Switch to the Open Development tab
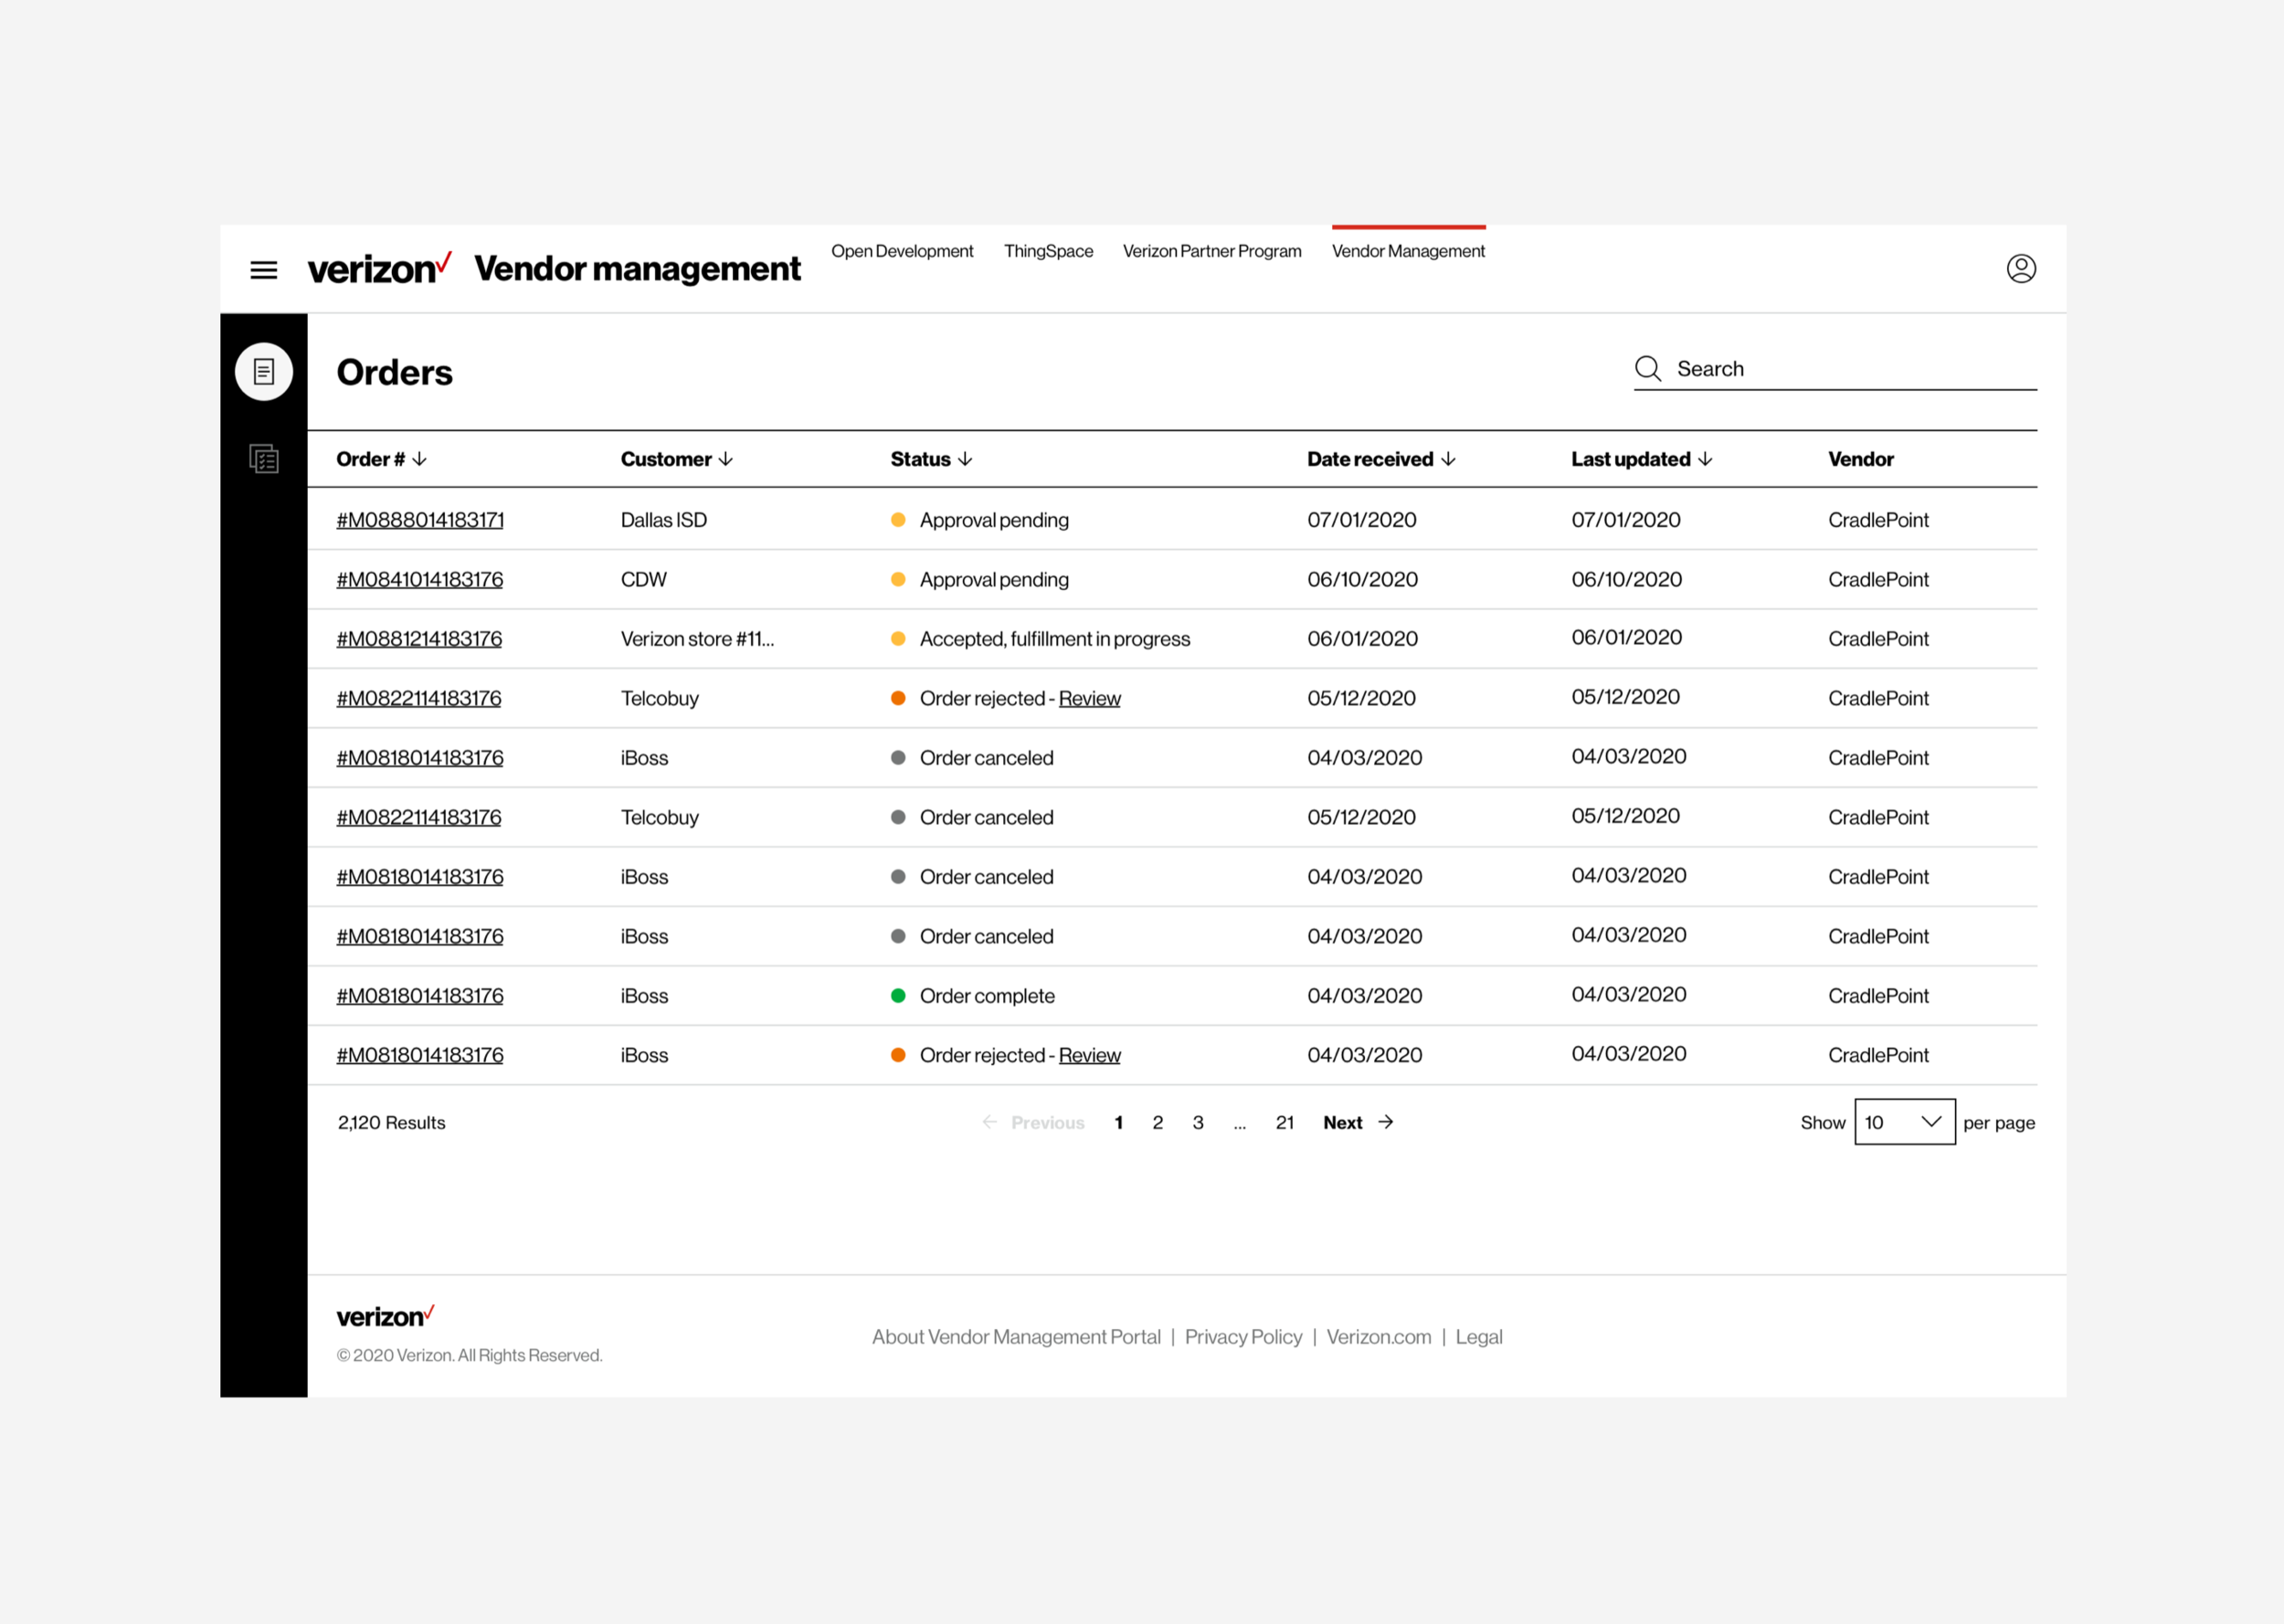 [902, 251]
